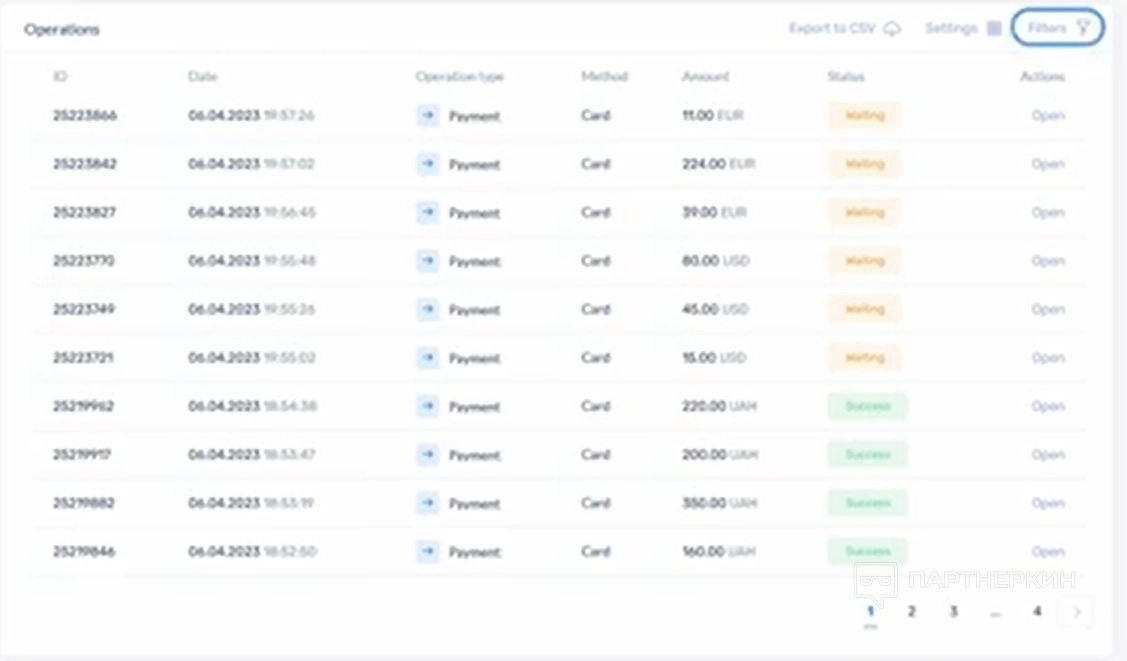Click the Amount column header

coord(705,76)
